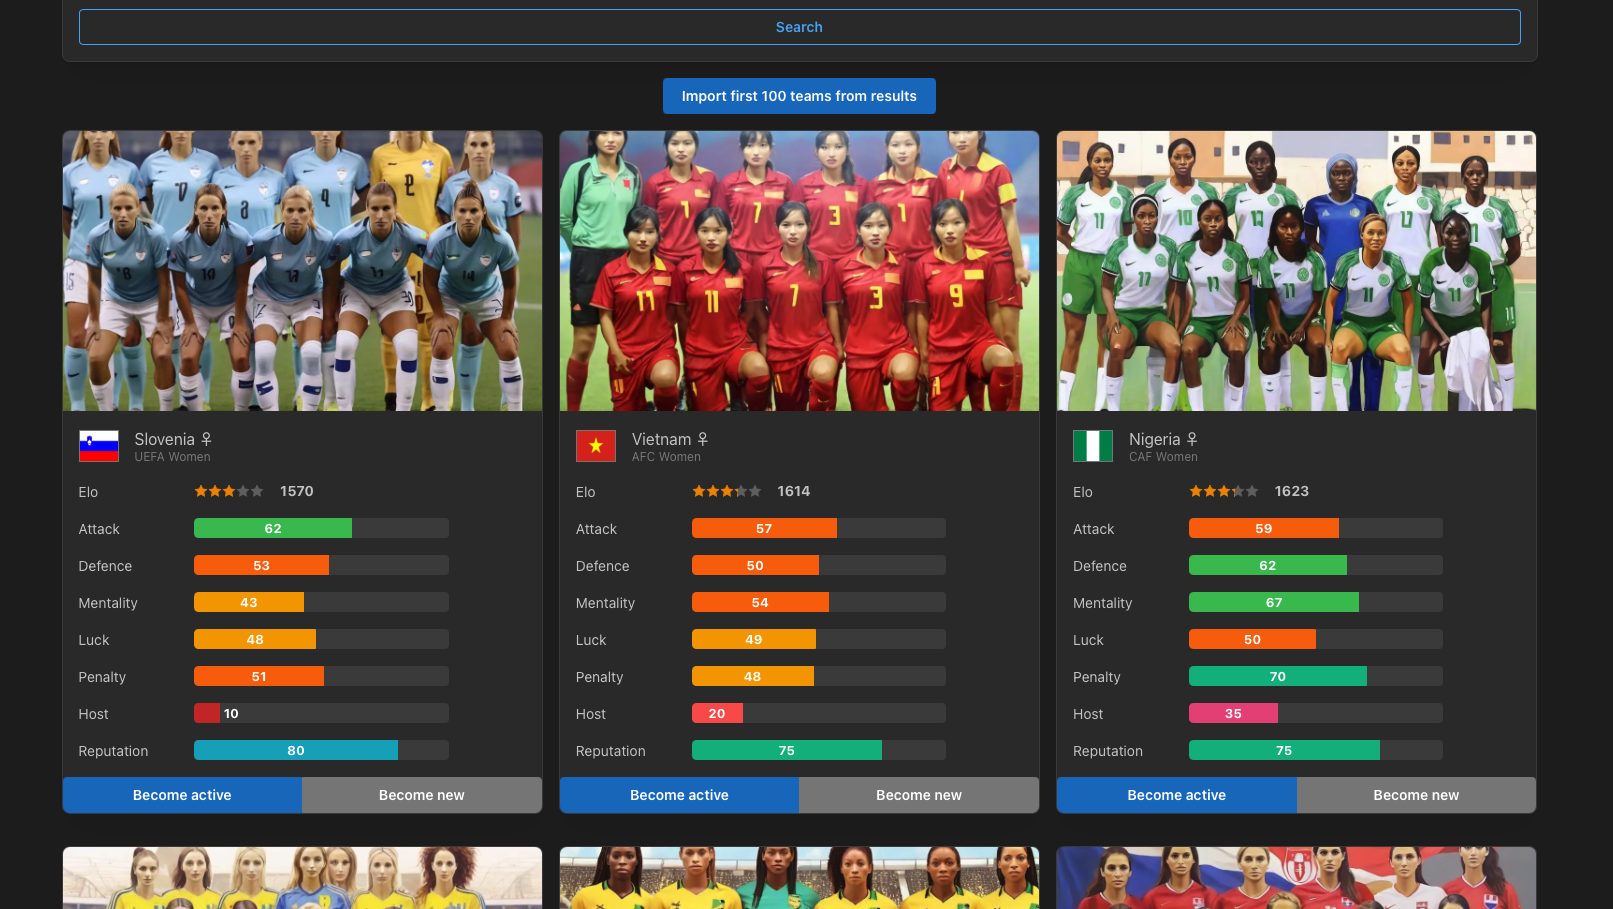Click the Vietnam team name
The image size is (1613, 909).
(x=662, y=439)
